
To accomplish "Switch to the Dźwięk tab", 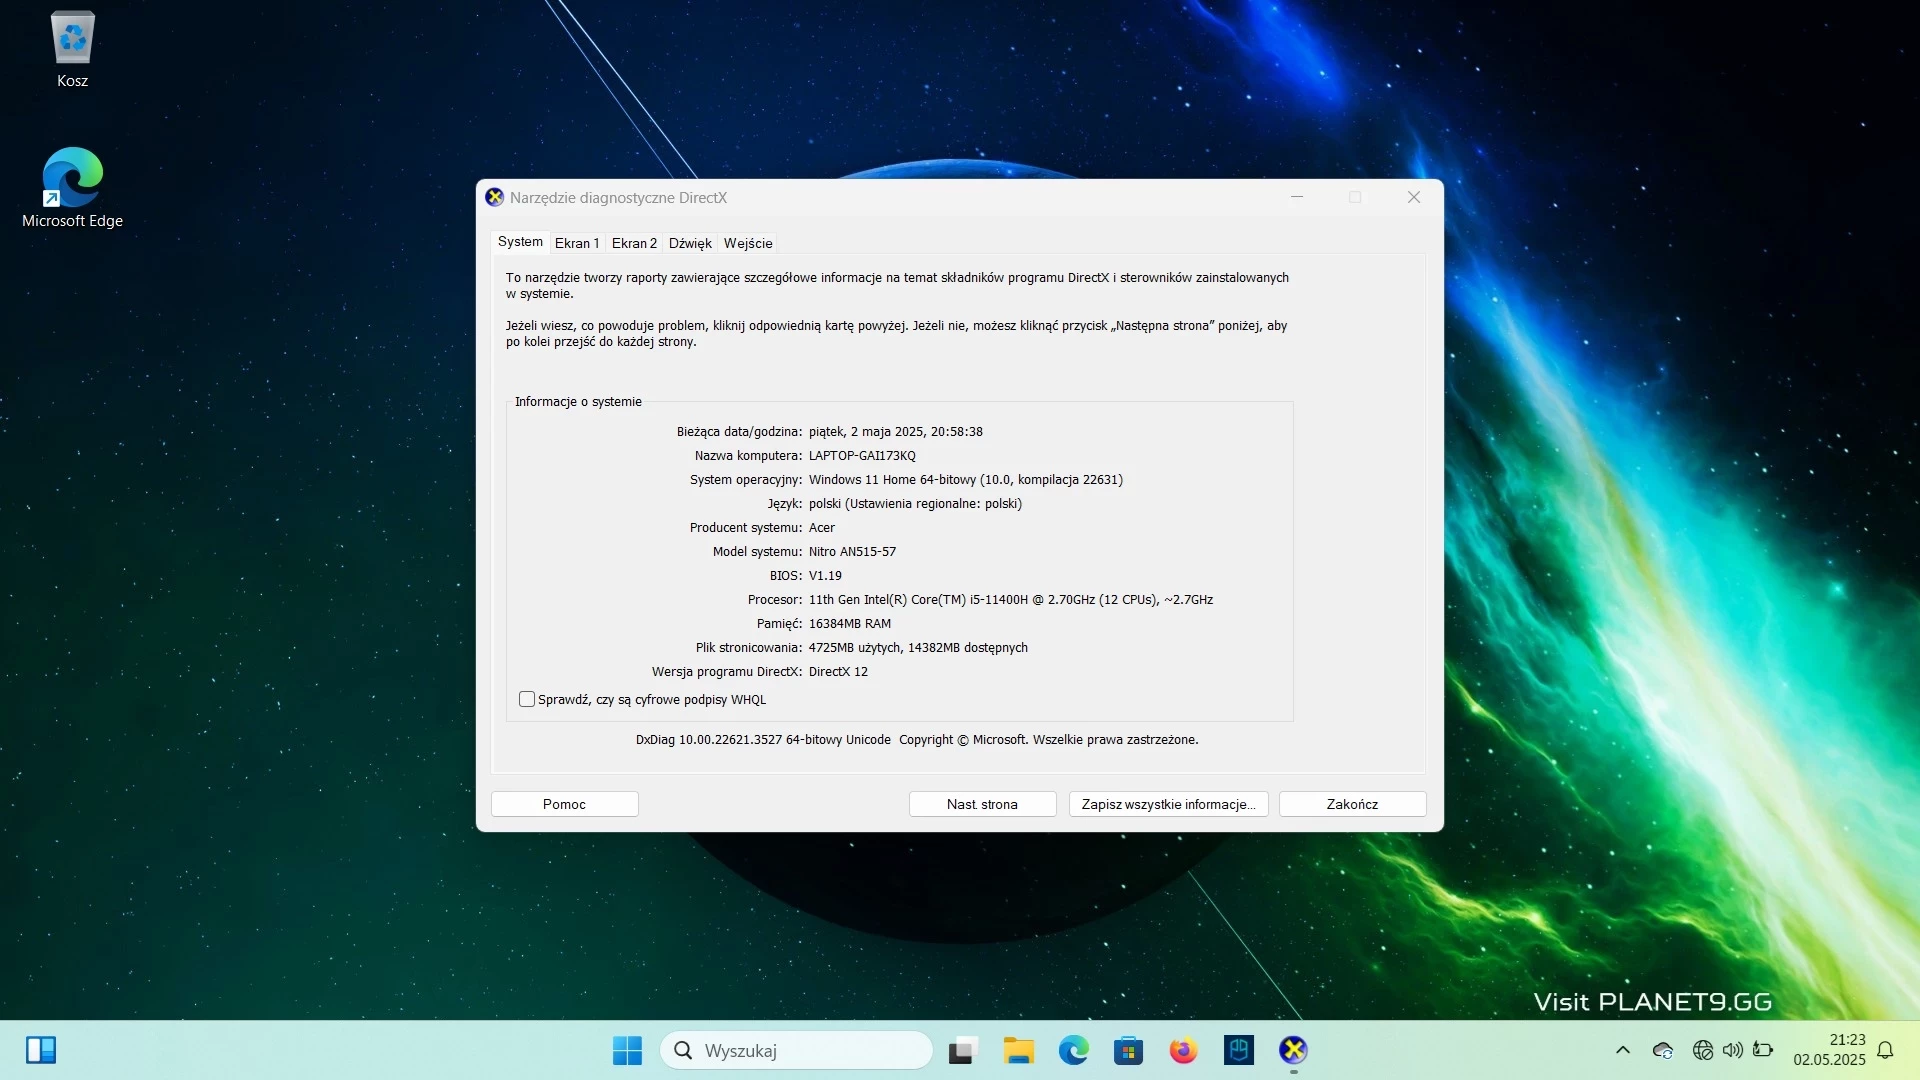I will click(690, 243).
